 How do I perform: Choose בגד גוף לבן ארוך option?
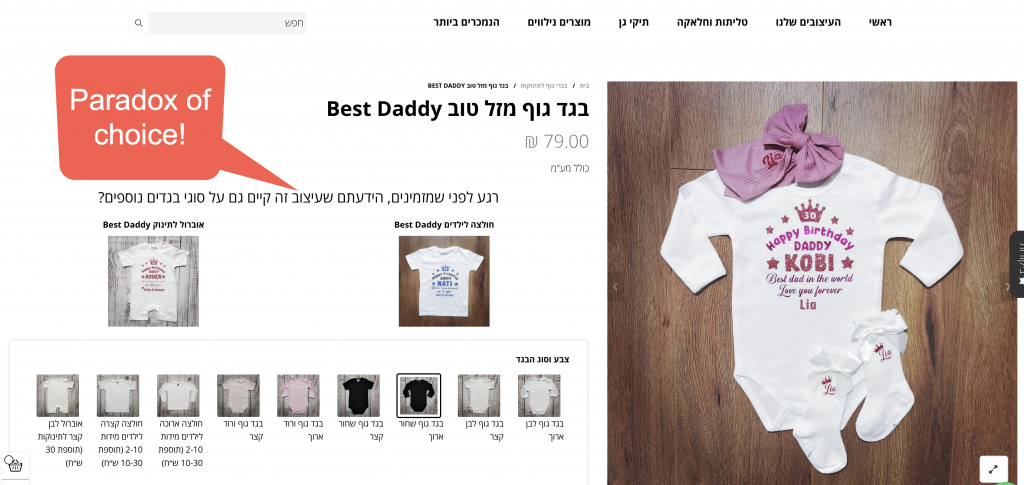(539, 396)
